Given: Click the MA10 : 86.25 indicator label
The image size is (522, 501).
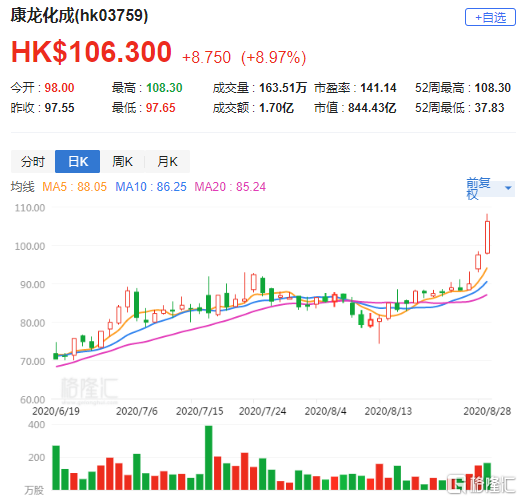Looking at the screenshot, I should [x=151, y=187].
